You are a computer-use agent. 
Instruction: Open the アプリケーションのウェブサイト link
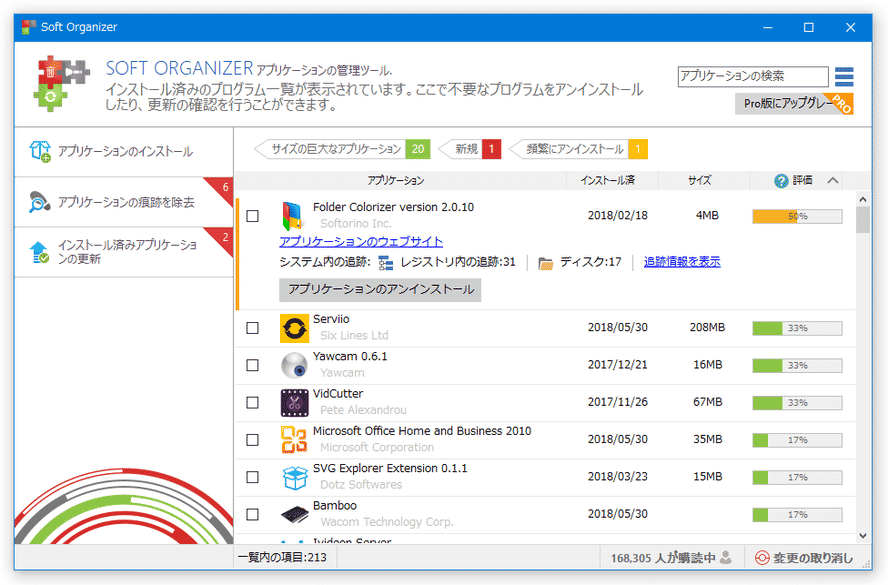coord(361,242)
